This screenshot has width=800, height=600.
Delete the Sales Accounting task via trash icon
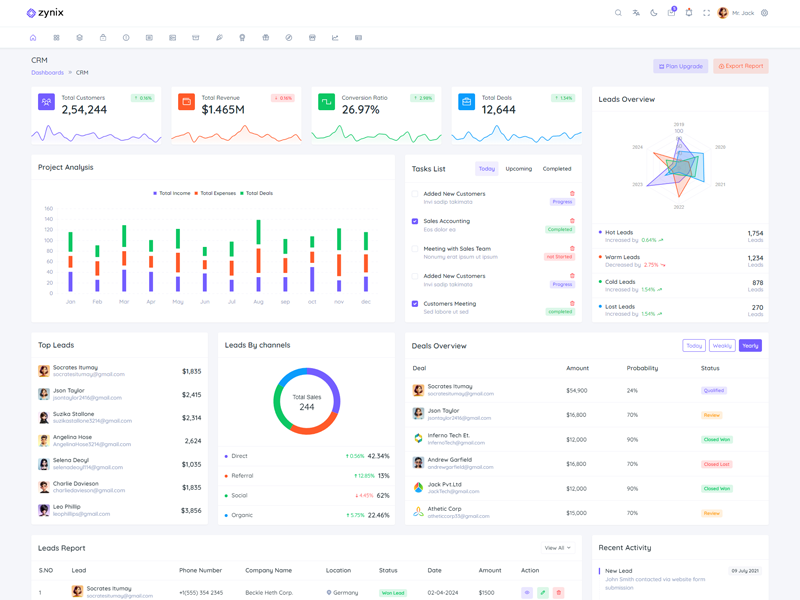pos(572,221)
